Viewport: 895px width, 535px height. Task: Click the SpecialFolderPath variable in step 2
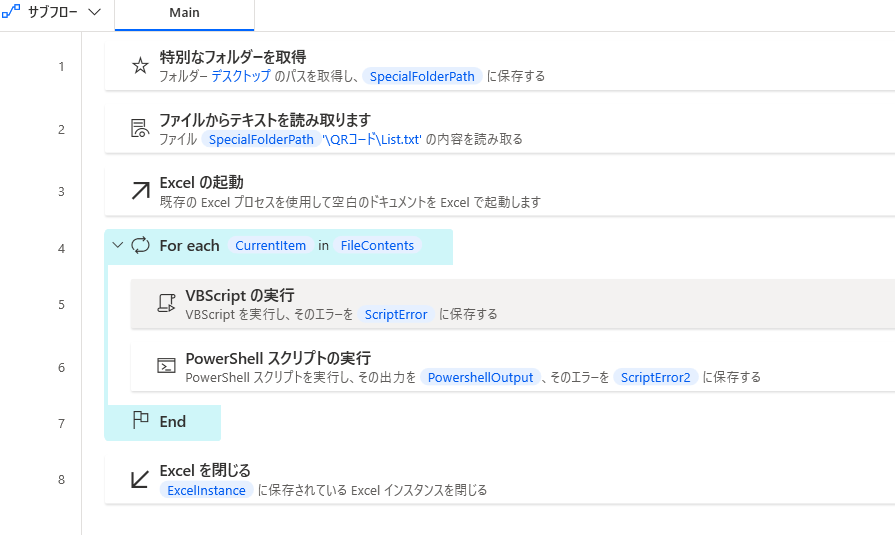261,139
